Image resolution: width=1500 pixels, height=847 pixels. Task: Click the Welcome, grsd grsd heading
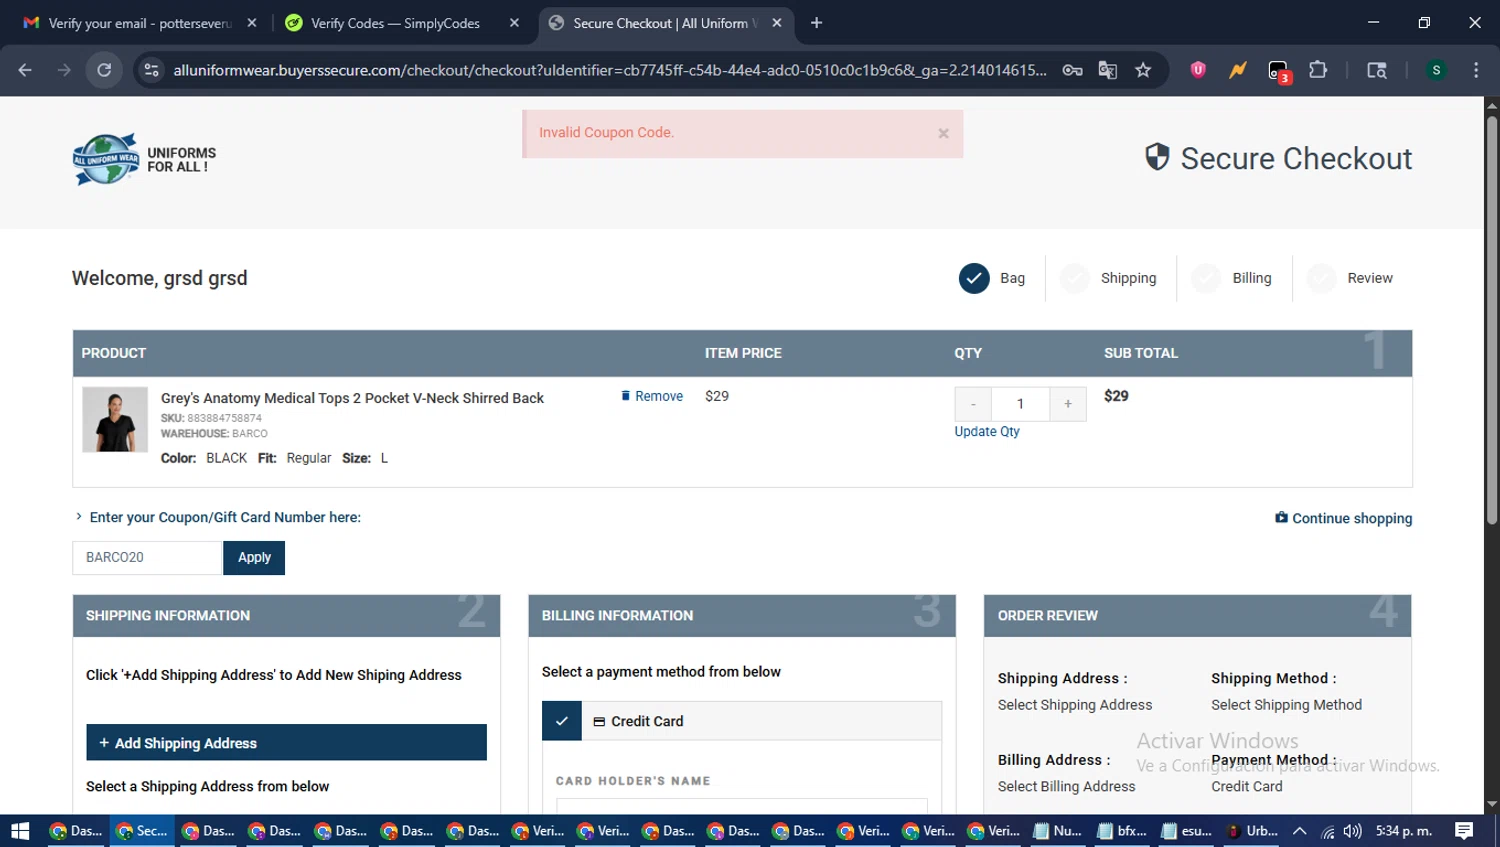(x=160, y=278)
